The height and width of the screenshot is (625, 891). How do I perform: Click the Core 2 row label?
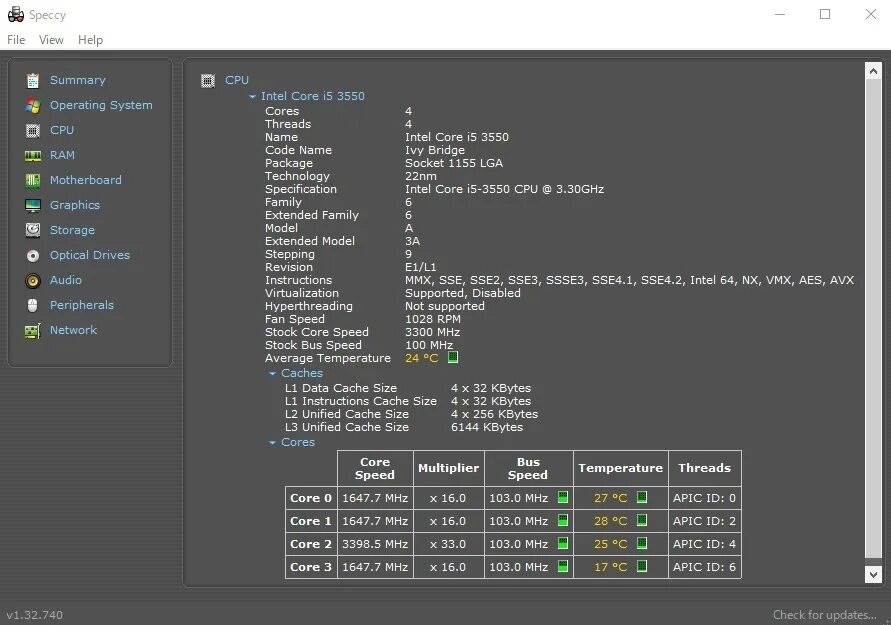[311, 544]
